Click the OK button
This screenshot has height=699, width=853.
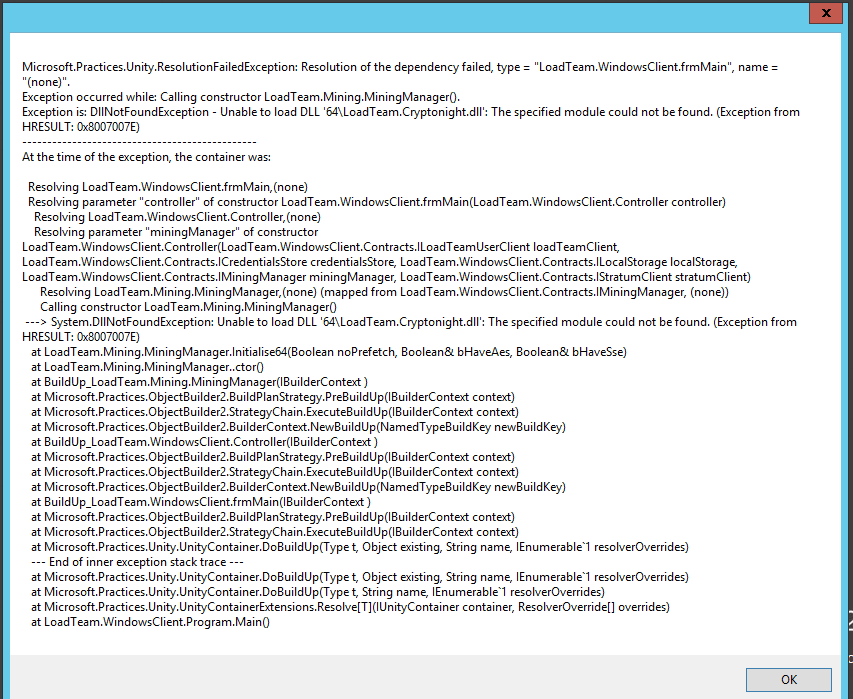(788, 679)
